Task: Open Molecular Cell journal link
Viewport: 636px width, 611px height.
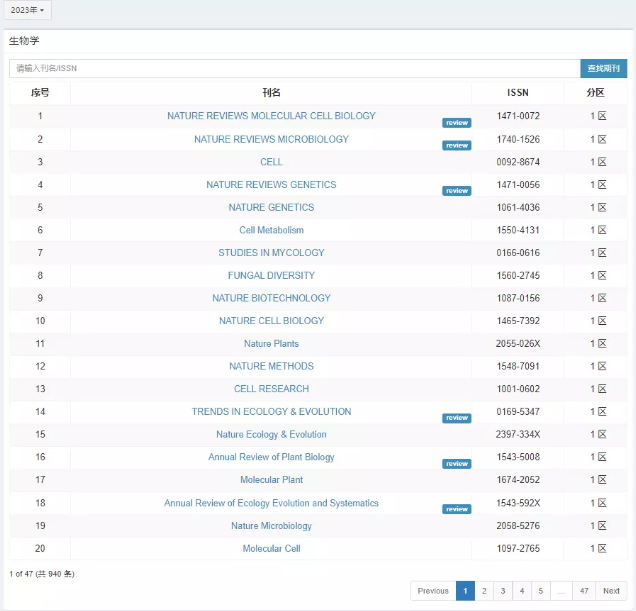Action: [271, 549]
